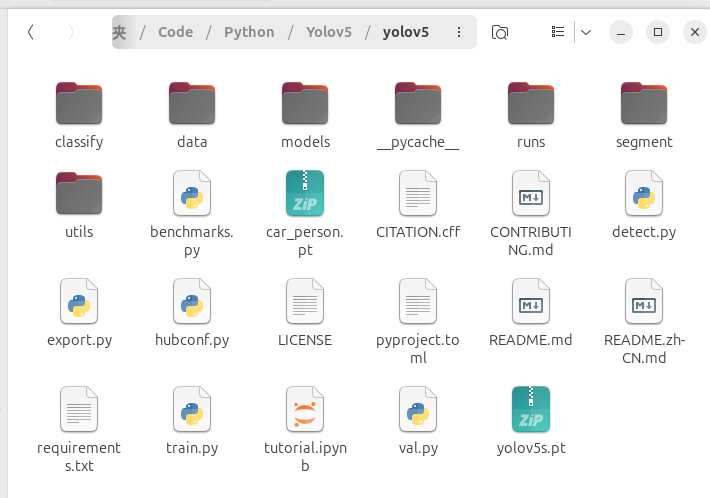Select the train.py Python file icon
Image resolution: width=710 pixels, height=498 pixels.
pyautogui.click(x=192, y=409)
